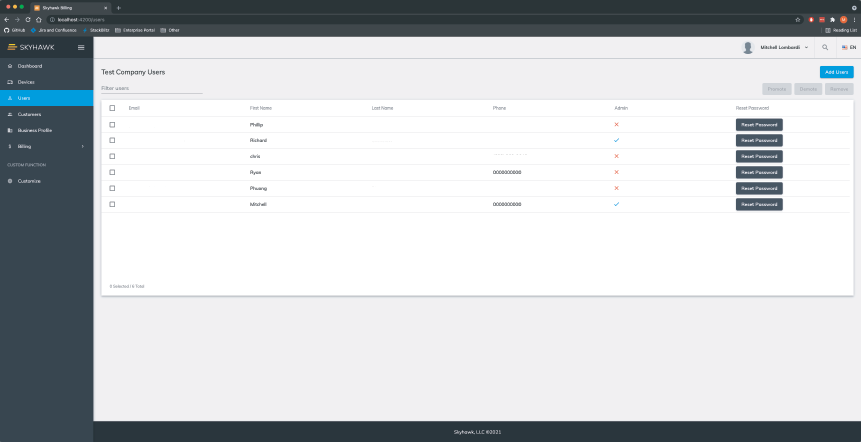Click the browser reload icon
The width and height of the screenshot is (861, 442).
point(28,19)
